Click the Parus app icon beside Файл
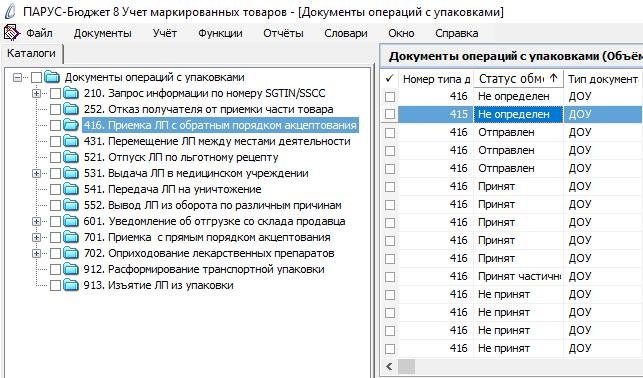Viewport: 643px width, 378px height. coord(11,33)
